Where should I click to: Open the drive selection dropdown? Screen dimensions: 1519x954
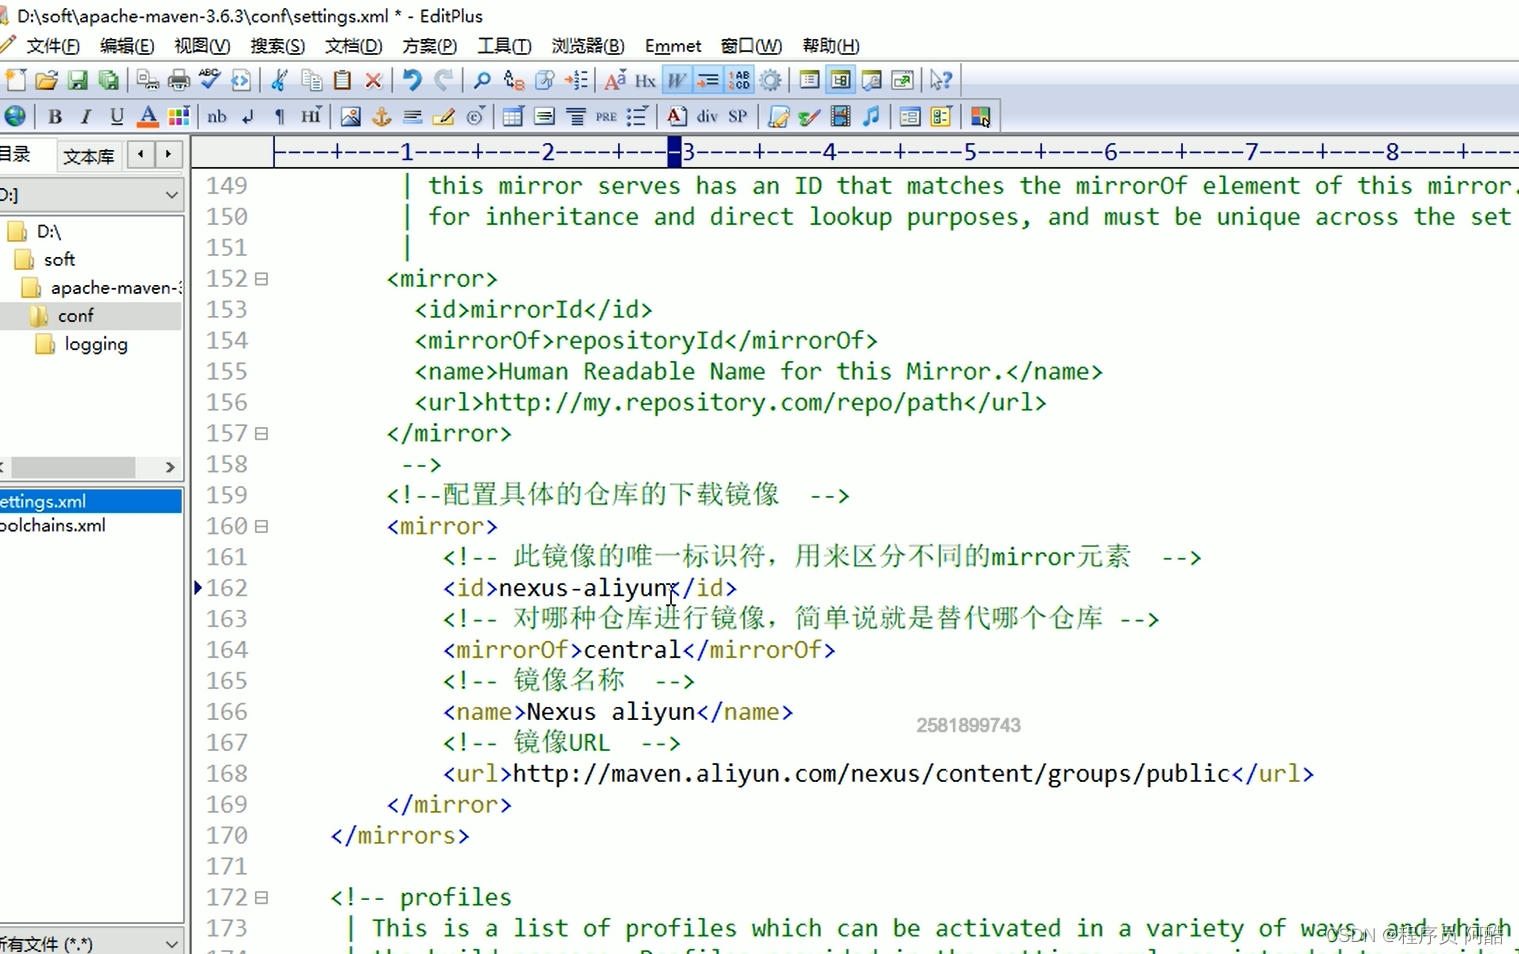[171, 195]
